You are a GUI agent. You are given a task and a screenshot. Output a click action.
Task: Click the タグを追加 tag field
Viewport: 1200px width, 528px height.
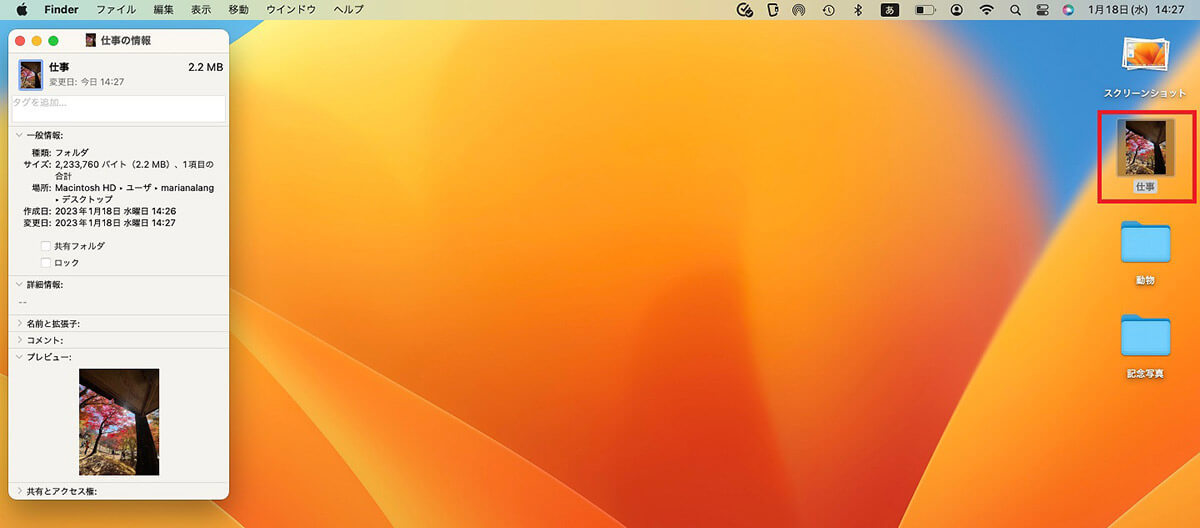pos(119,109)
